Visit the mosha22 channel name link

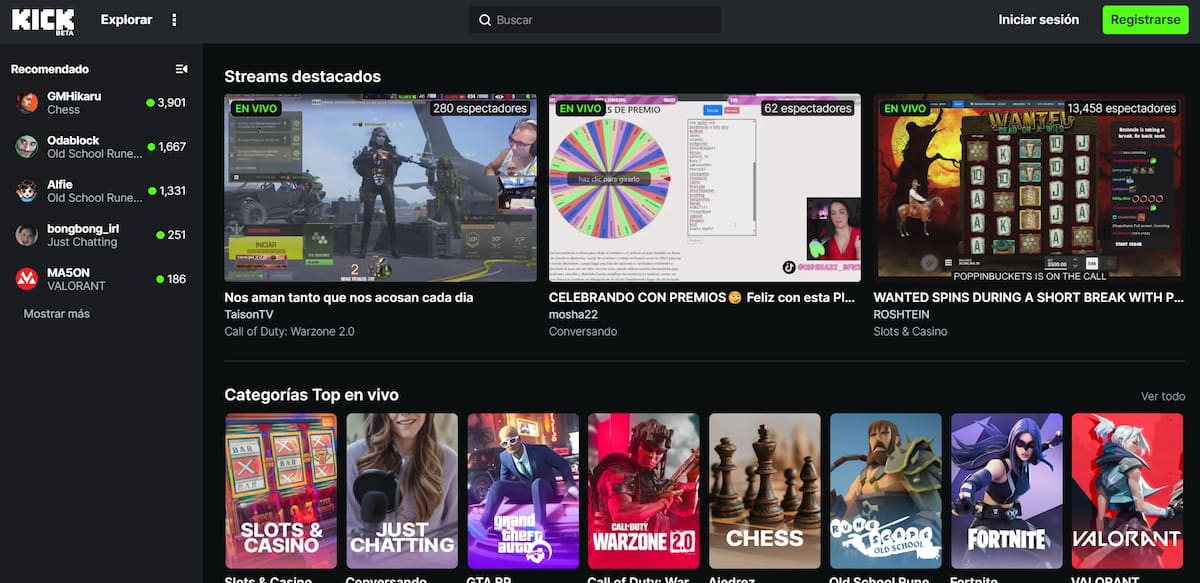tap(573, 315)
